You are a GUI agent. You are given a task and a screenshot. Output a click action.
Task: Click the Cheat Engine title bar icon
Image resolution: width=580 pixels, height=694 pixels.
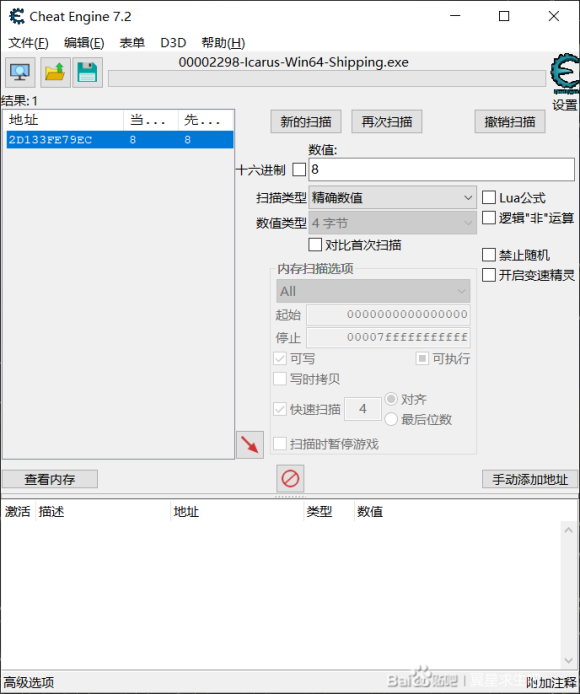point(17,16)
